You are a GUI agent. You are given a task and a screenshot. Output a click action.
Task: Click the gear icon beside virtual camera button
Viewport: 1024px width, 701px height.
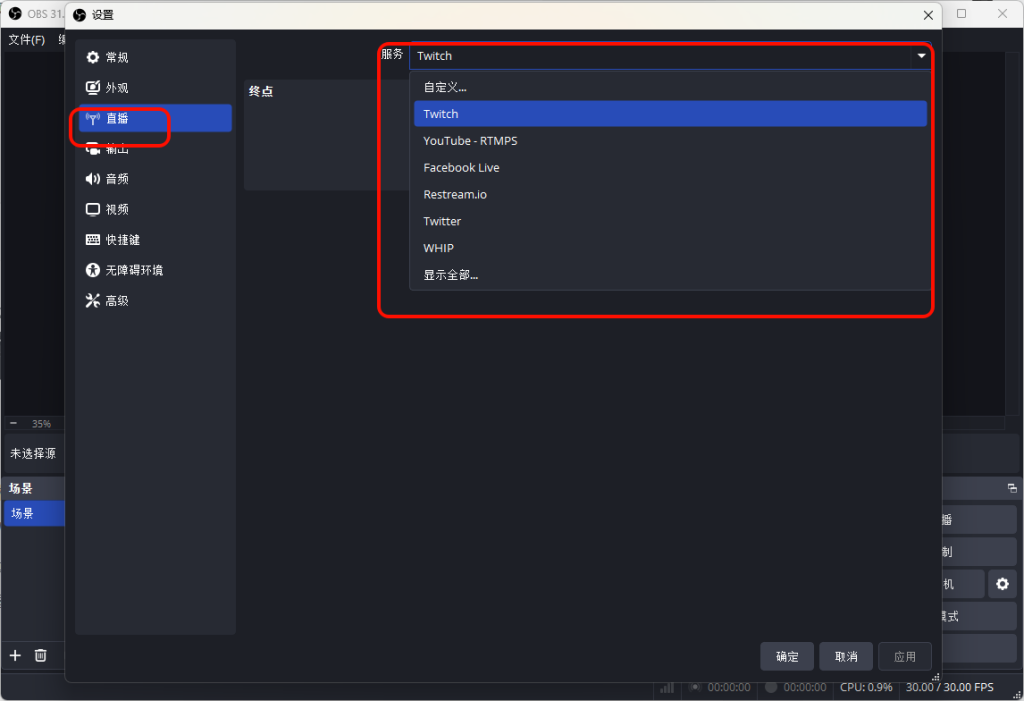point(1002,584)
